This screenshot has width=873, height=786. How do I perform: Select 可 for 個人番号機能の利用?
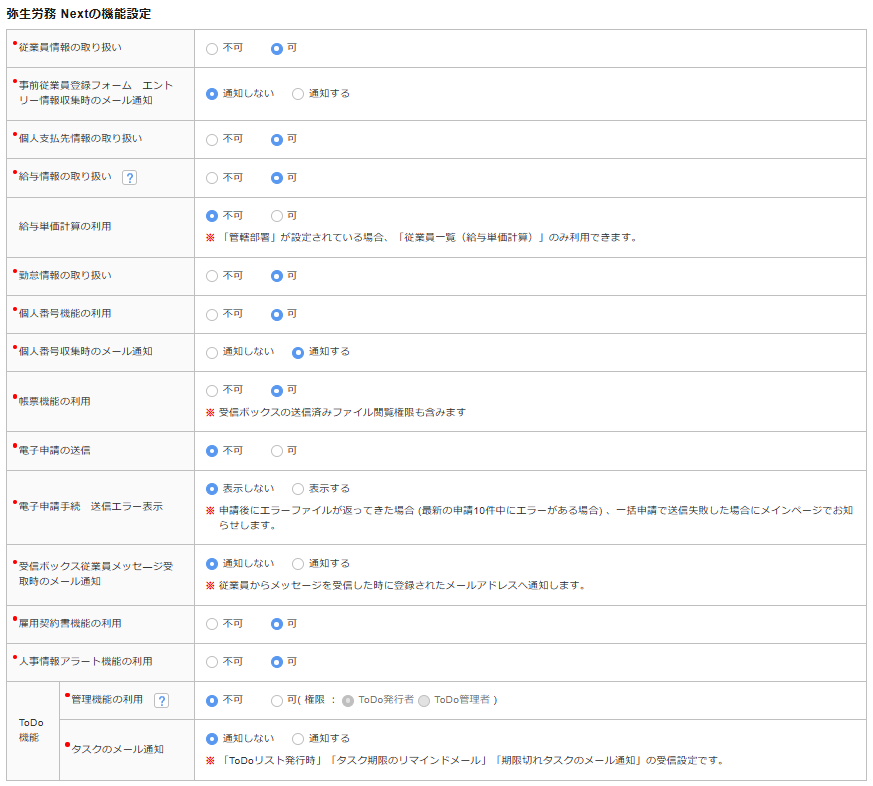click(x=277, y=315)
